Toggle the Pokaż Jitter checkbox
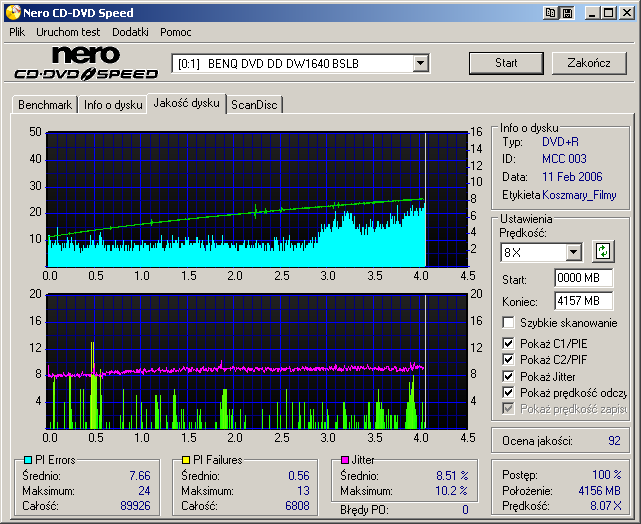Image resolution: width=641 pixels, height=524 pixels. pyautogui.click(x=508, y=376)
